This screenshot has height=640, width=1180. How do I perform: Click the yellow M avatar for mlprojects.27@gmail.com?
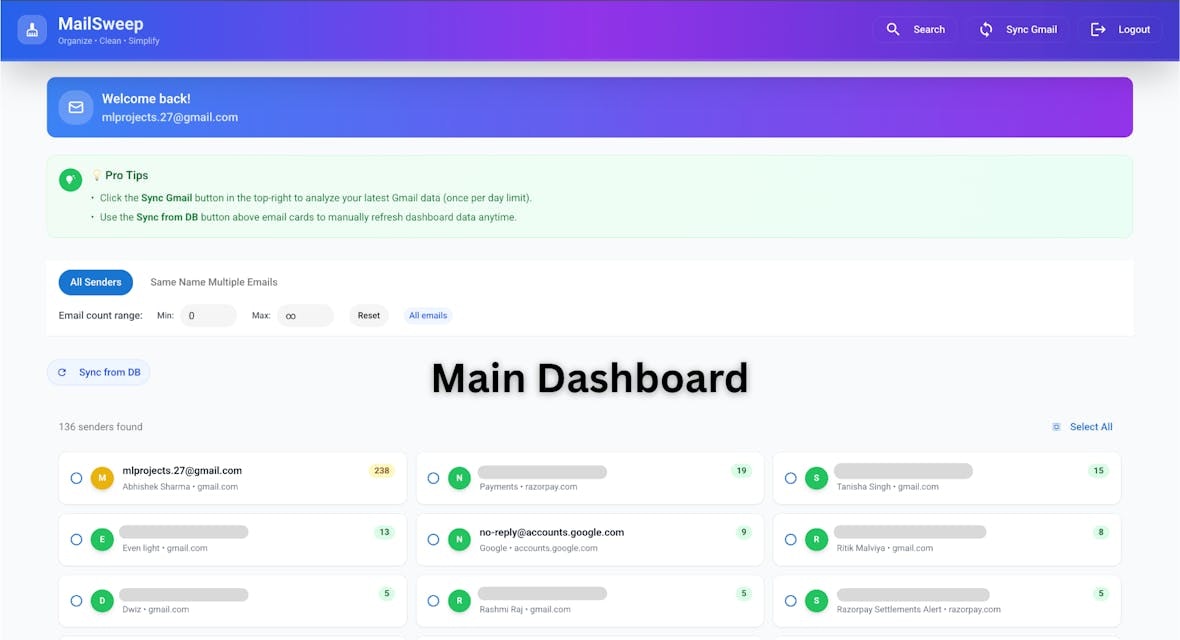102,478
